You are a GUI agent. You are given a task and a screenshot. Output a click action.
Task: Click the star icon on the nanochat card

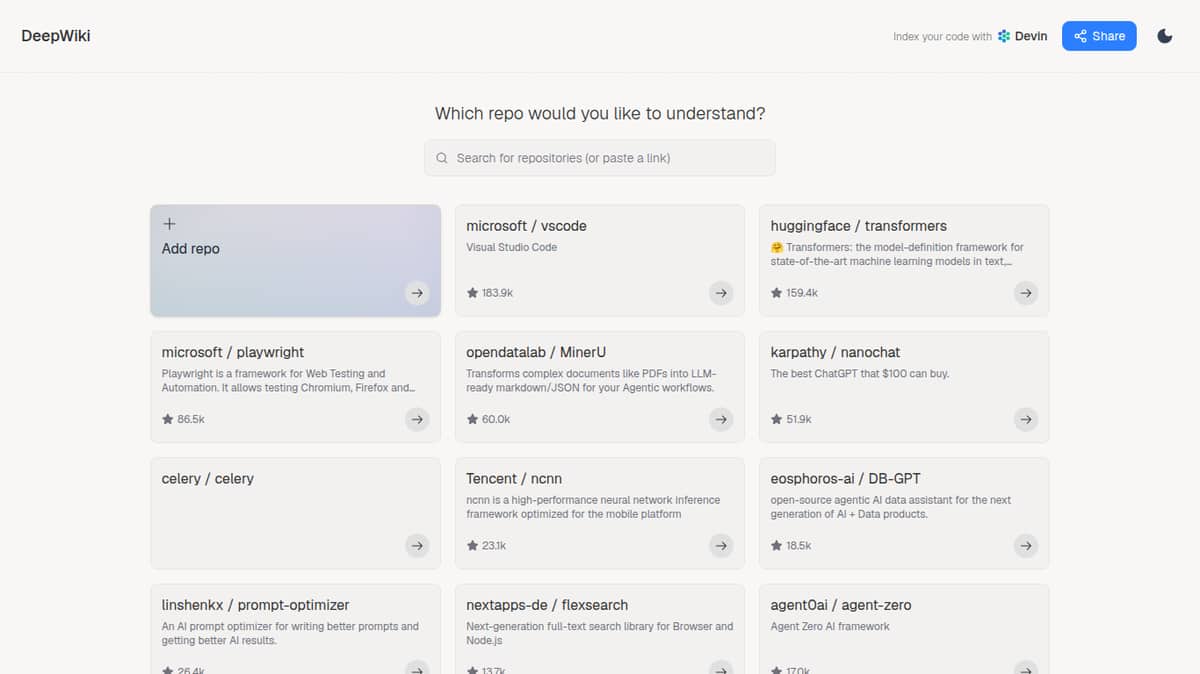coord(776,419)
